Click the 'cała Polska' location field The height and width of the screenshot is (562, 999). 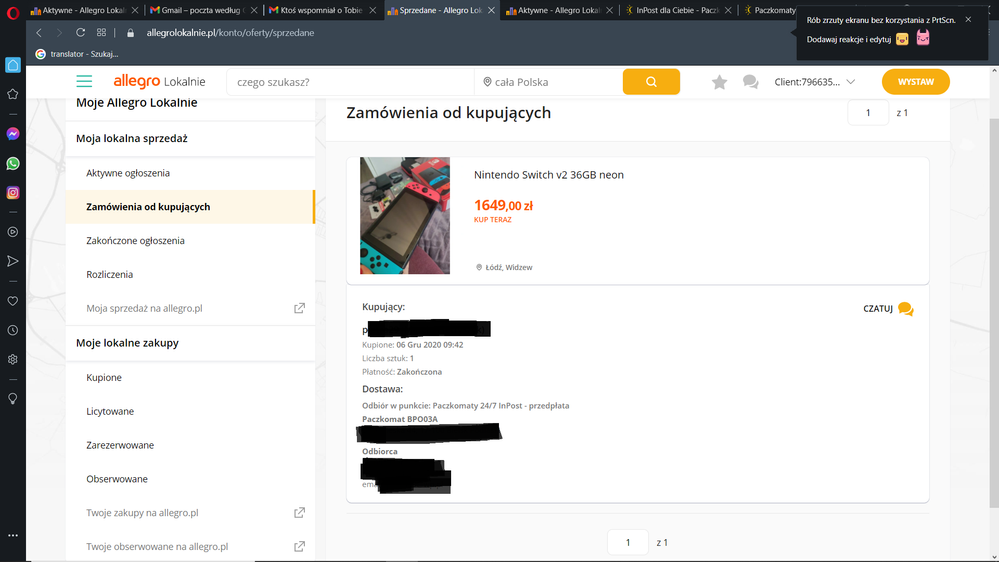point(549,82)
